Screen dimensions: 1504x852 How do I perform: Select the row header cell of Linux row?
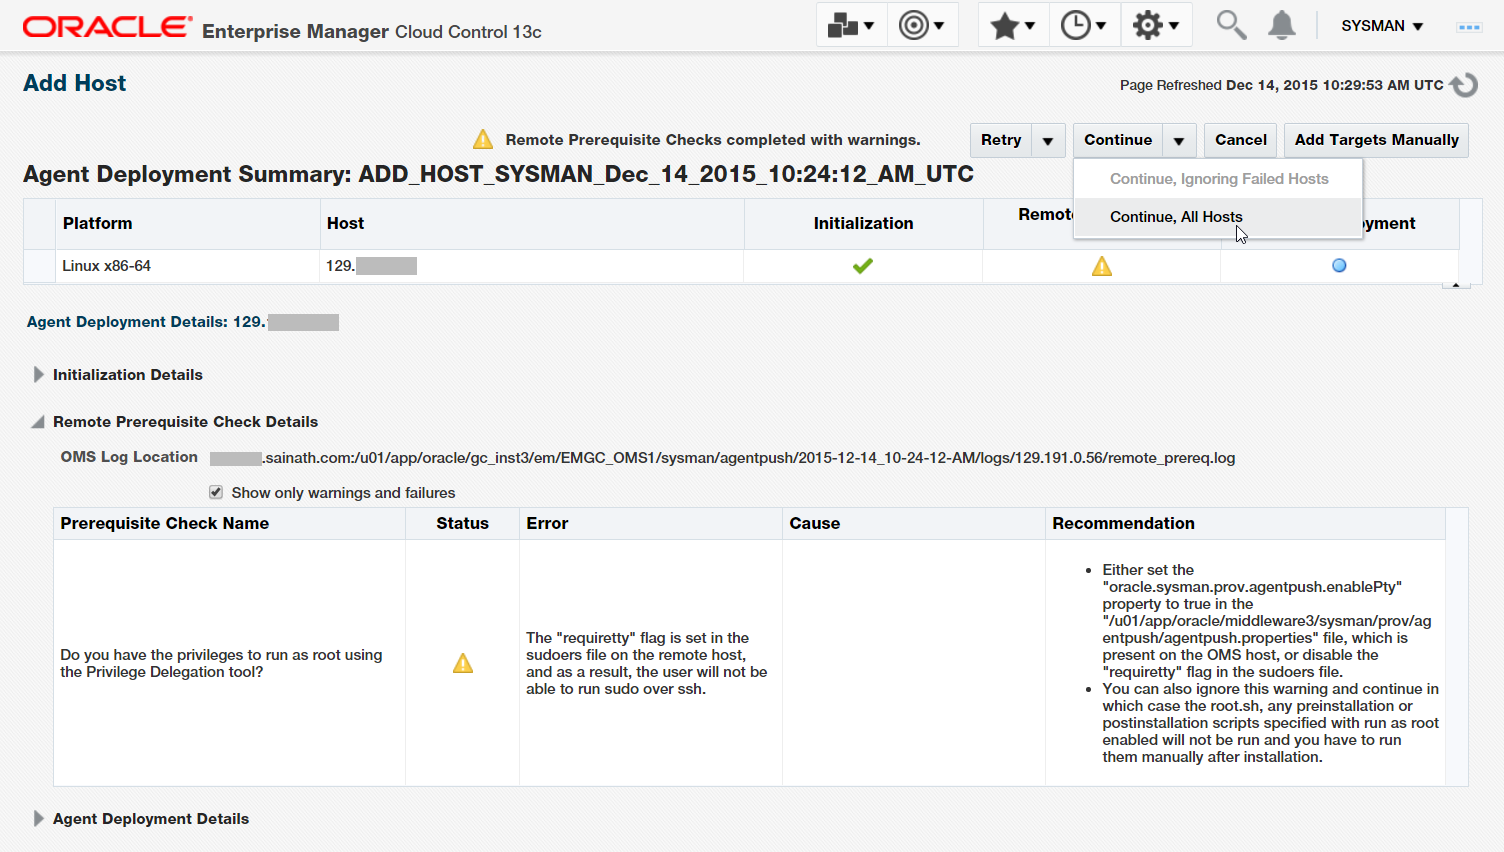click(x=39, y=266)
